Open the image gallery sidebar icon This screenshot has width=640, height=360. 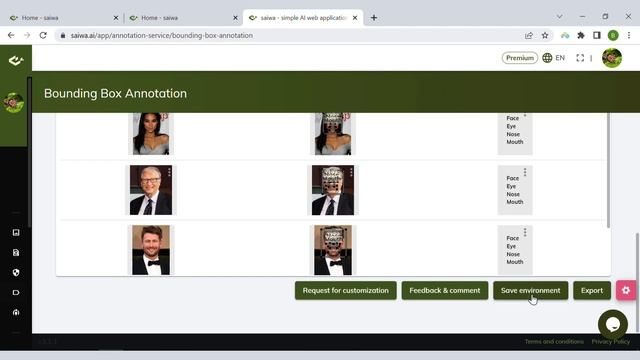16,232
